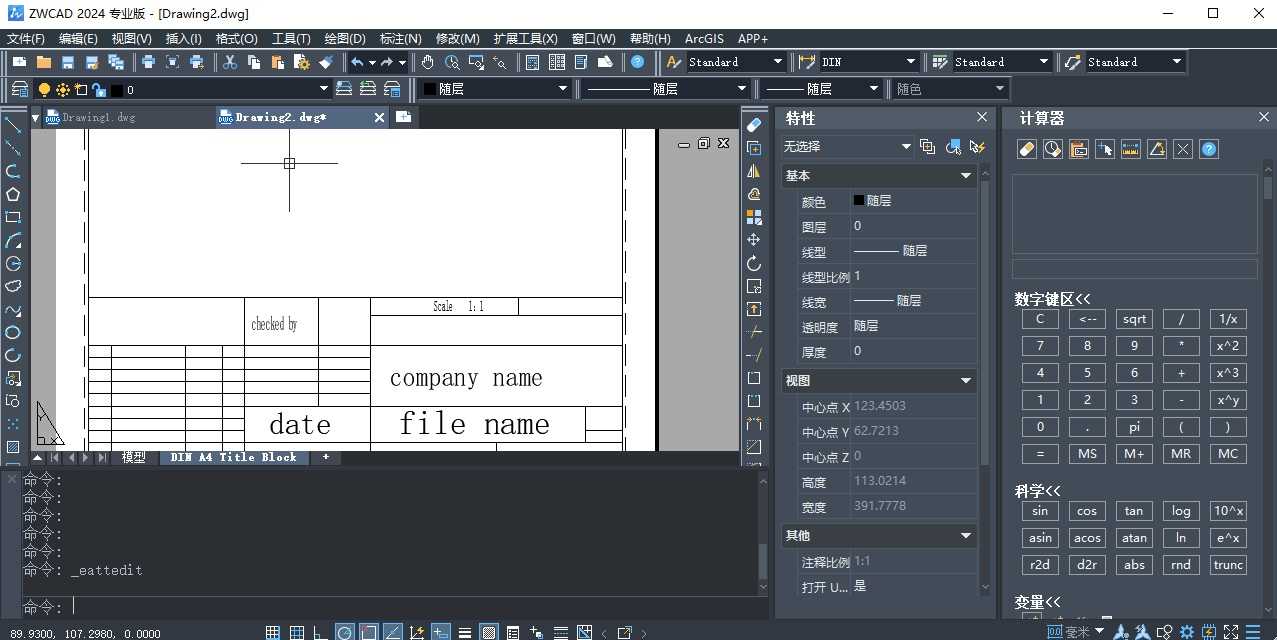
Task: Activate the Pan tool in the top toolbar
Action: pos(427,62)
